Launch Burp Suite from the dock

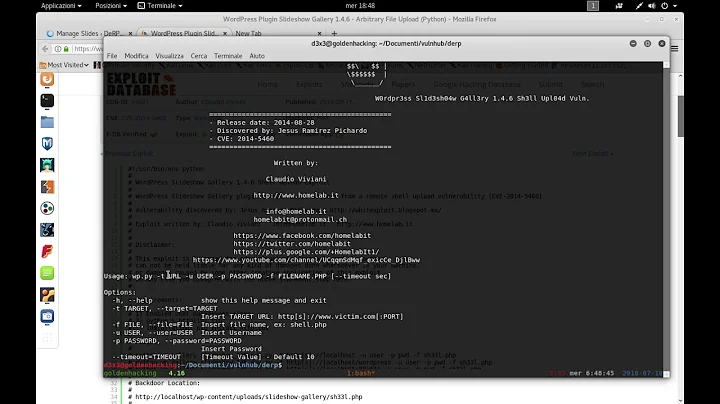(x=47, y=187)
